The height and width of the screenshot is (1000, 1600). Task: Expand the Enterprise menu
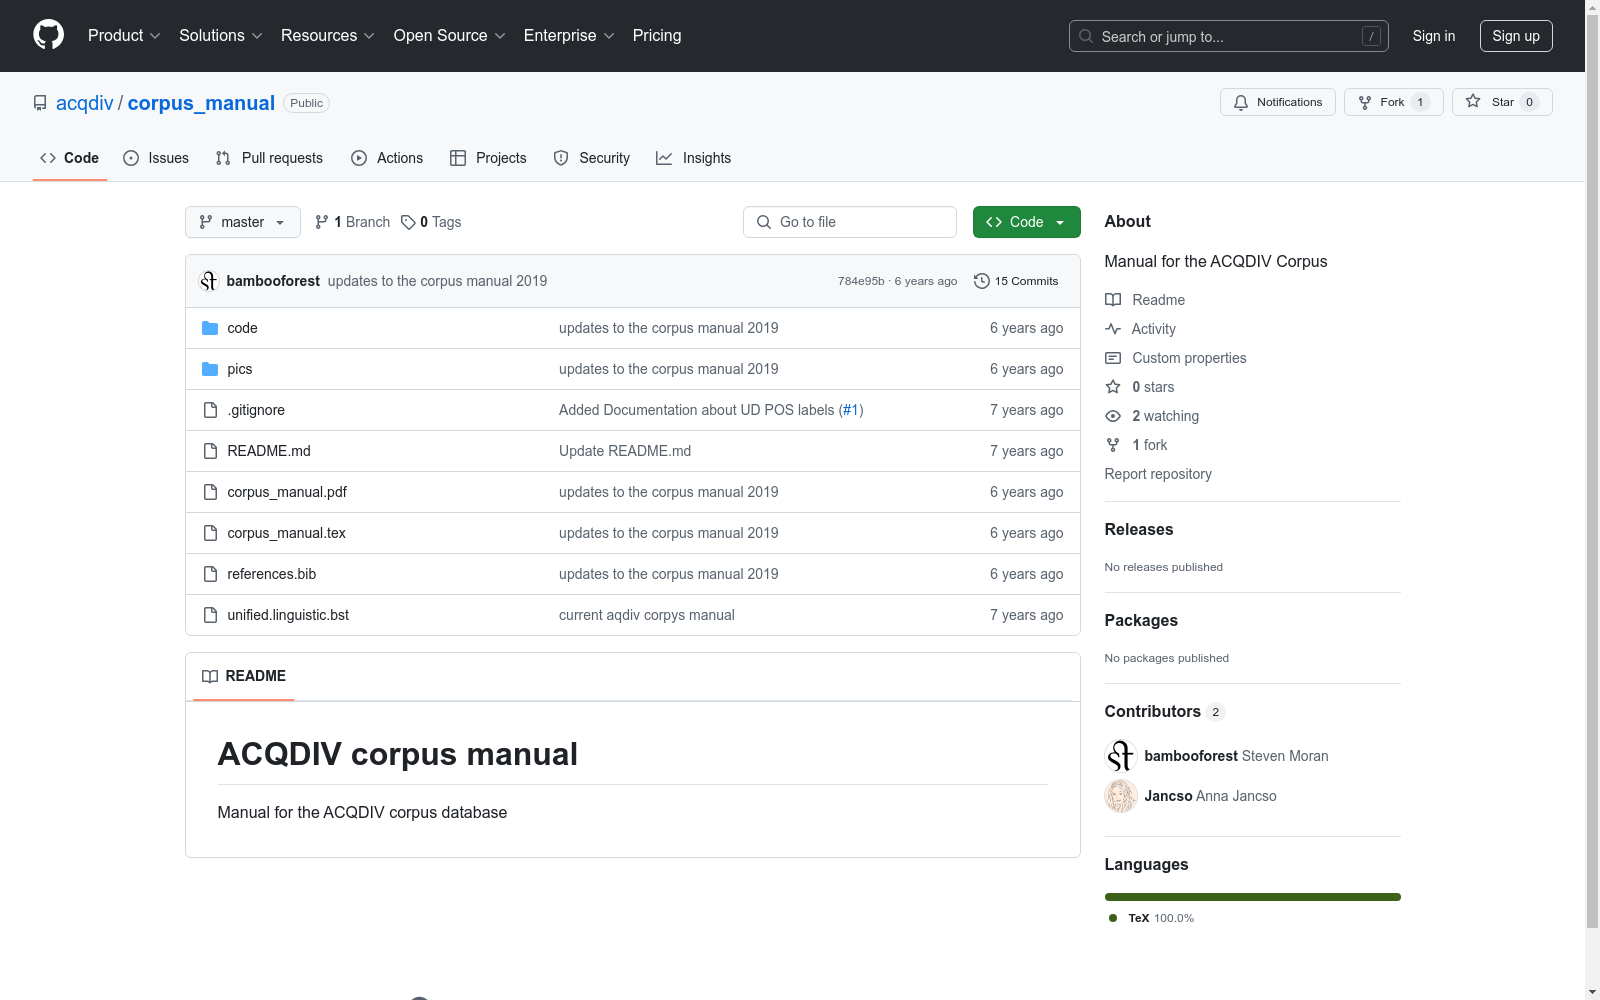pos(569,36)
